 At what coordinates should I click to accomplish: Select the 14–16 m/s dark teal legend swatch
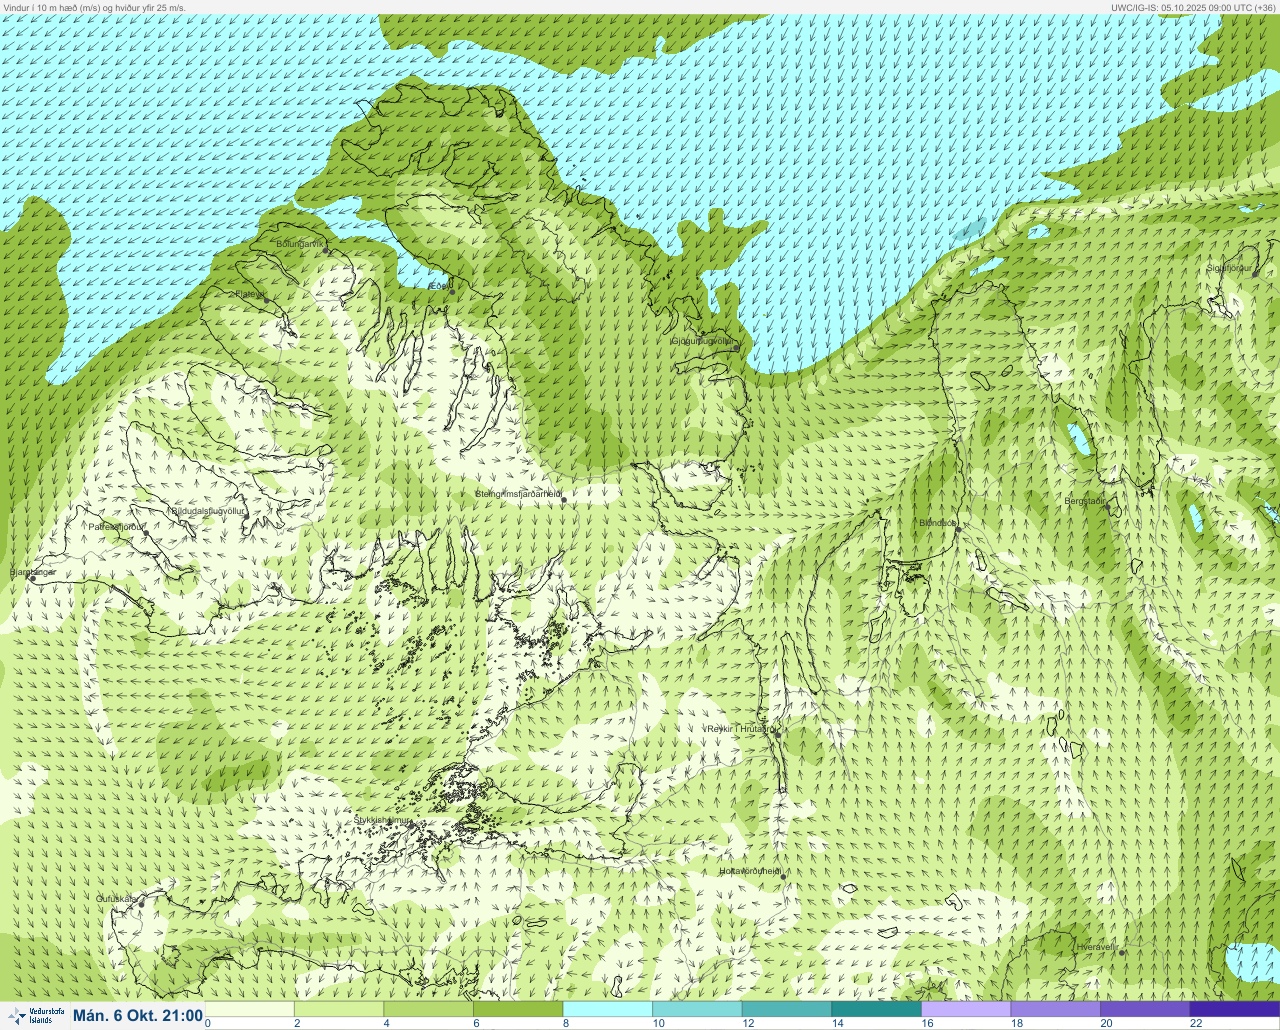[876, 1009]
